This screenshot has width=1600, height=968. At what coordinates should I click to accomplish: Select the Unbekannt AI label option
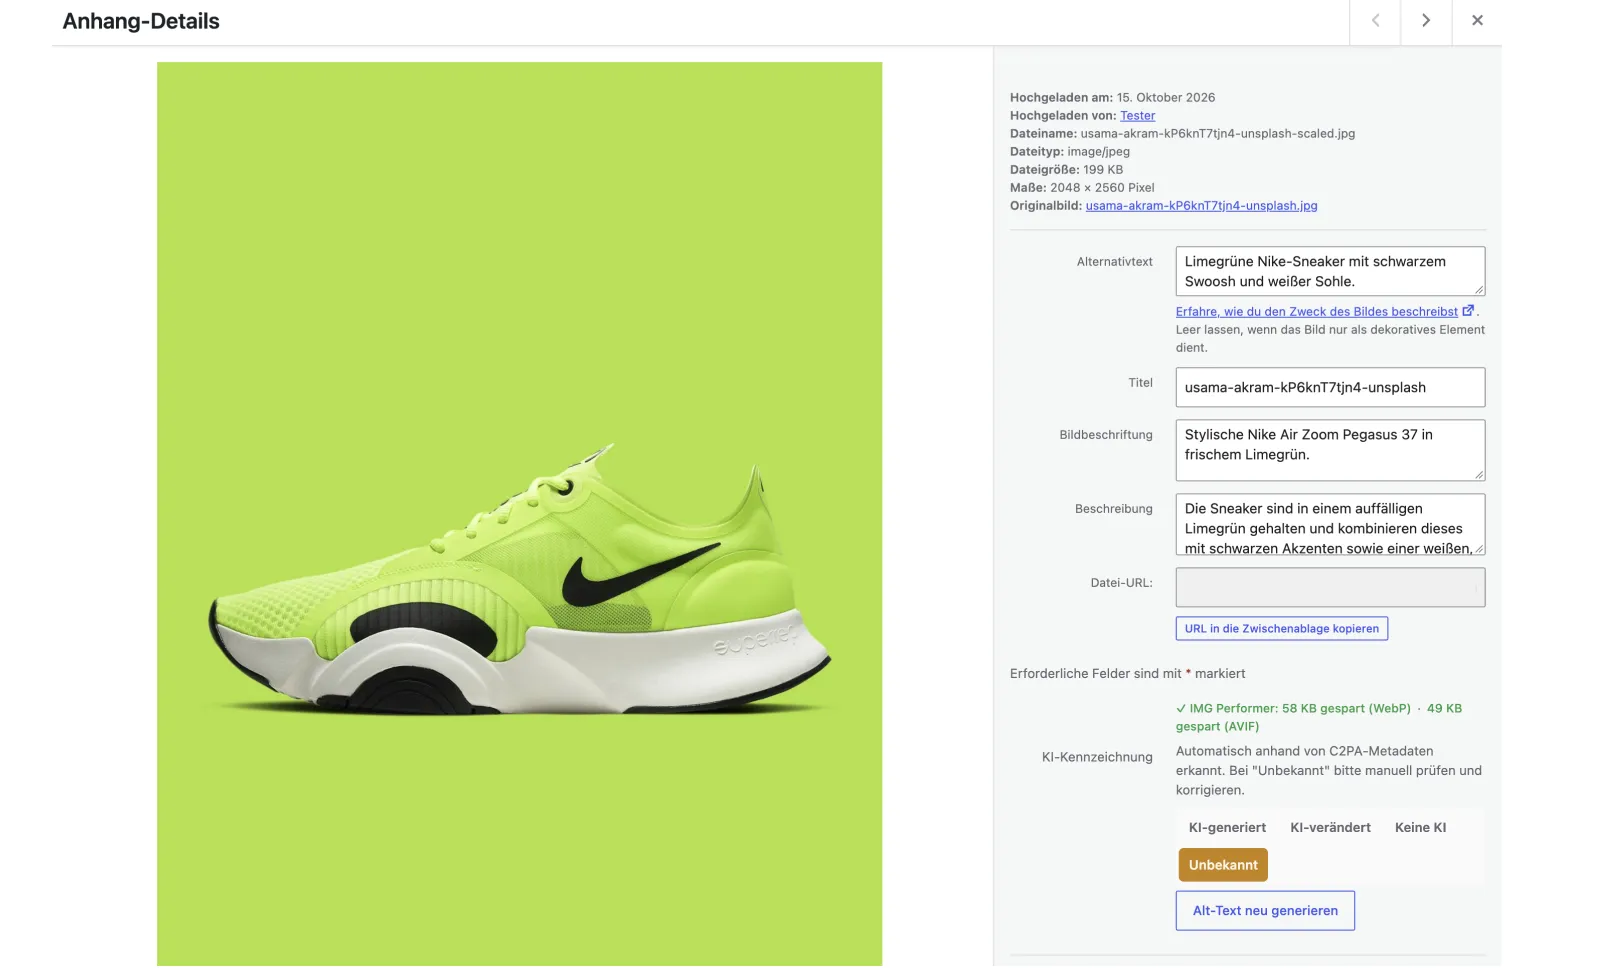pos(1223,865)
